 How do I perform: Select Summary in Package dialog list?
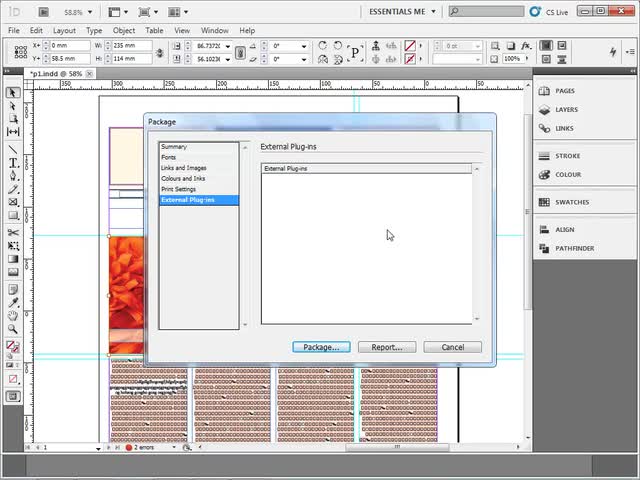[x=199, y=147]
